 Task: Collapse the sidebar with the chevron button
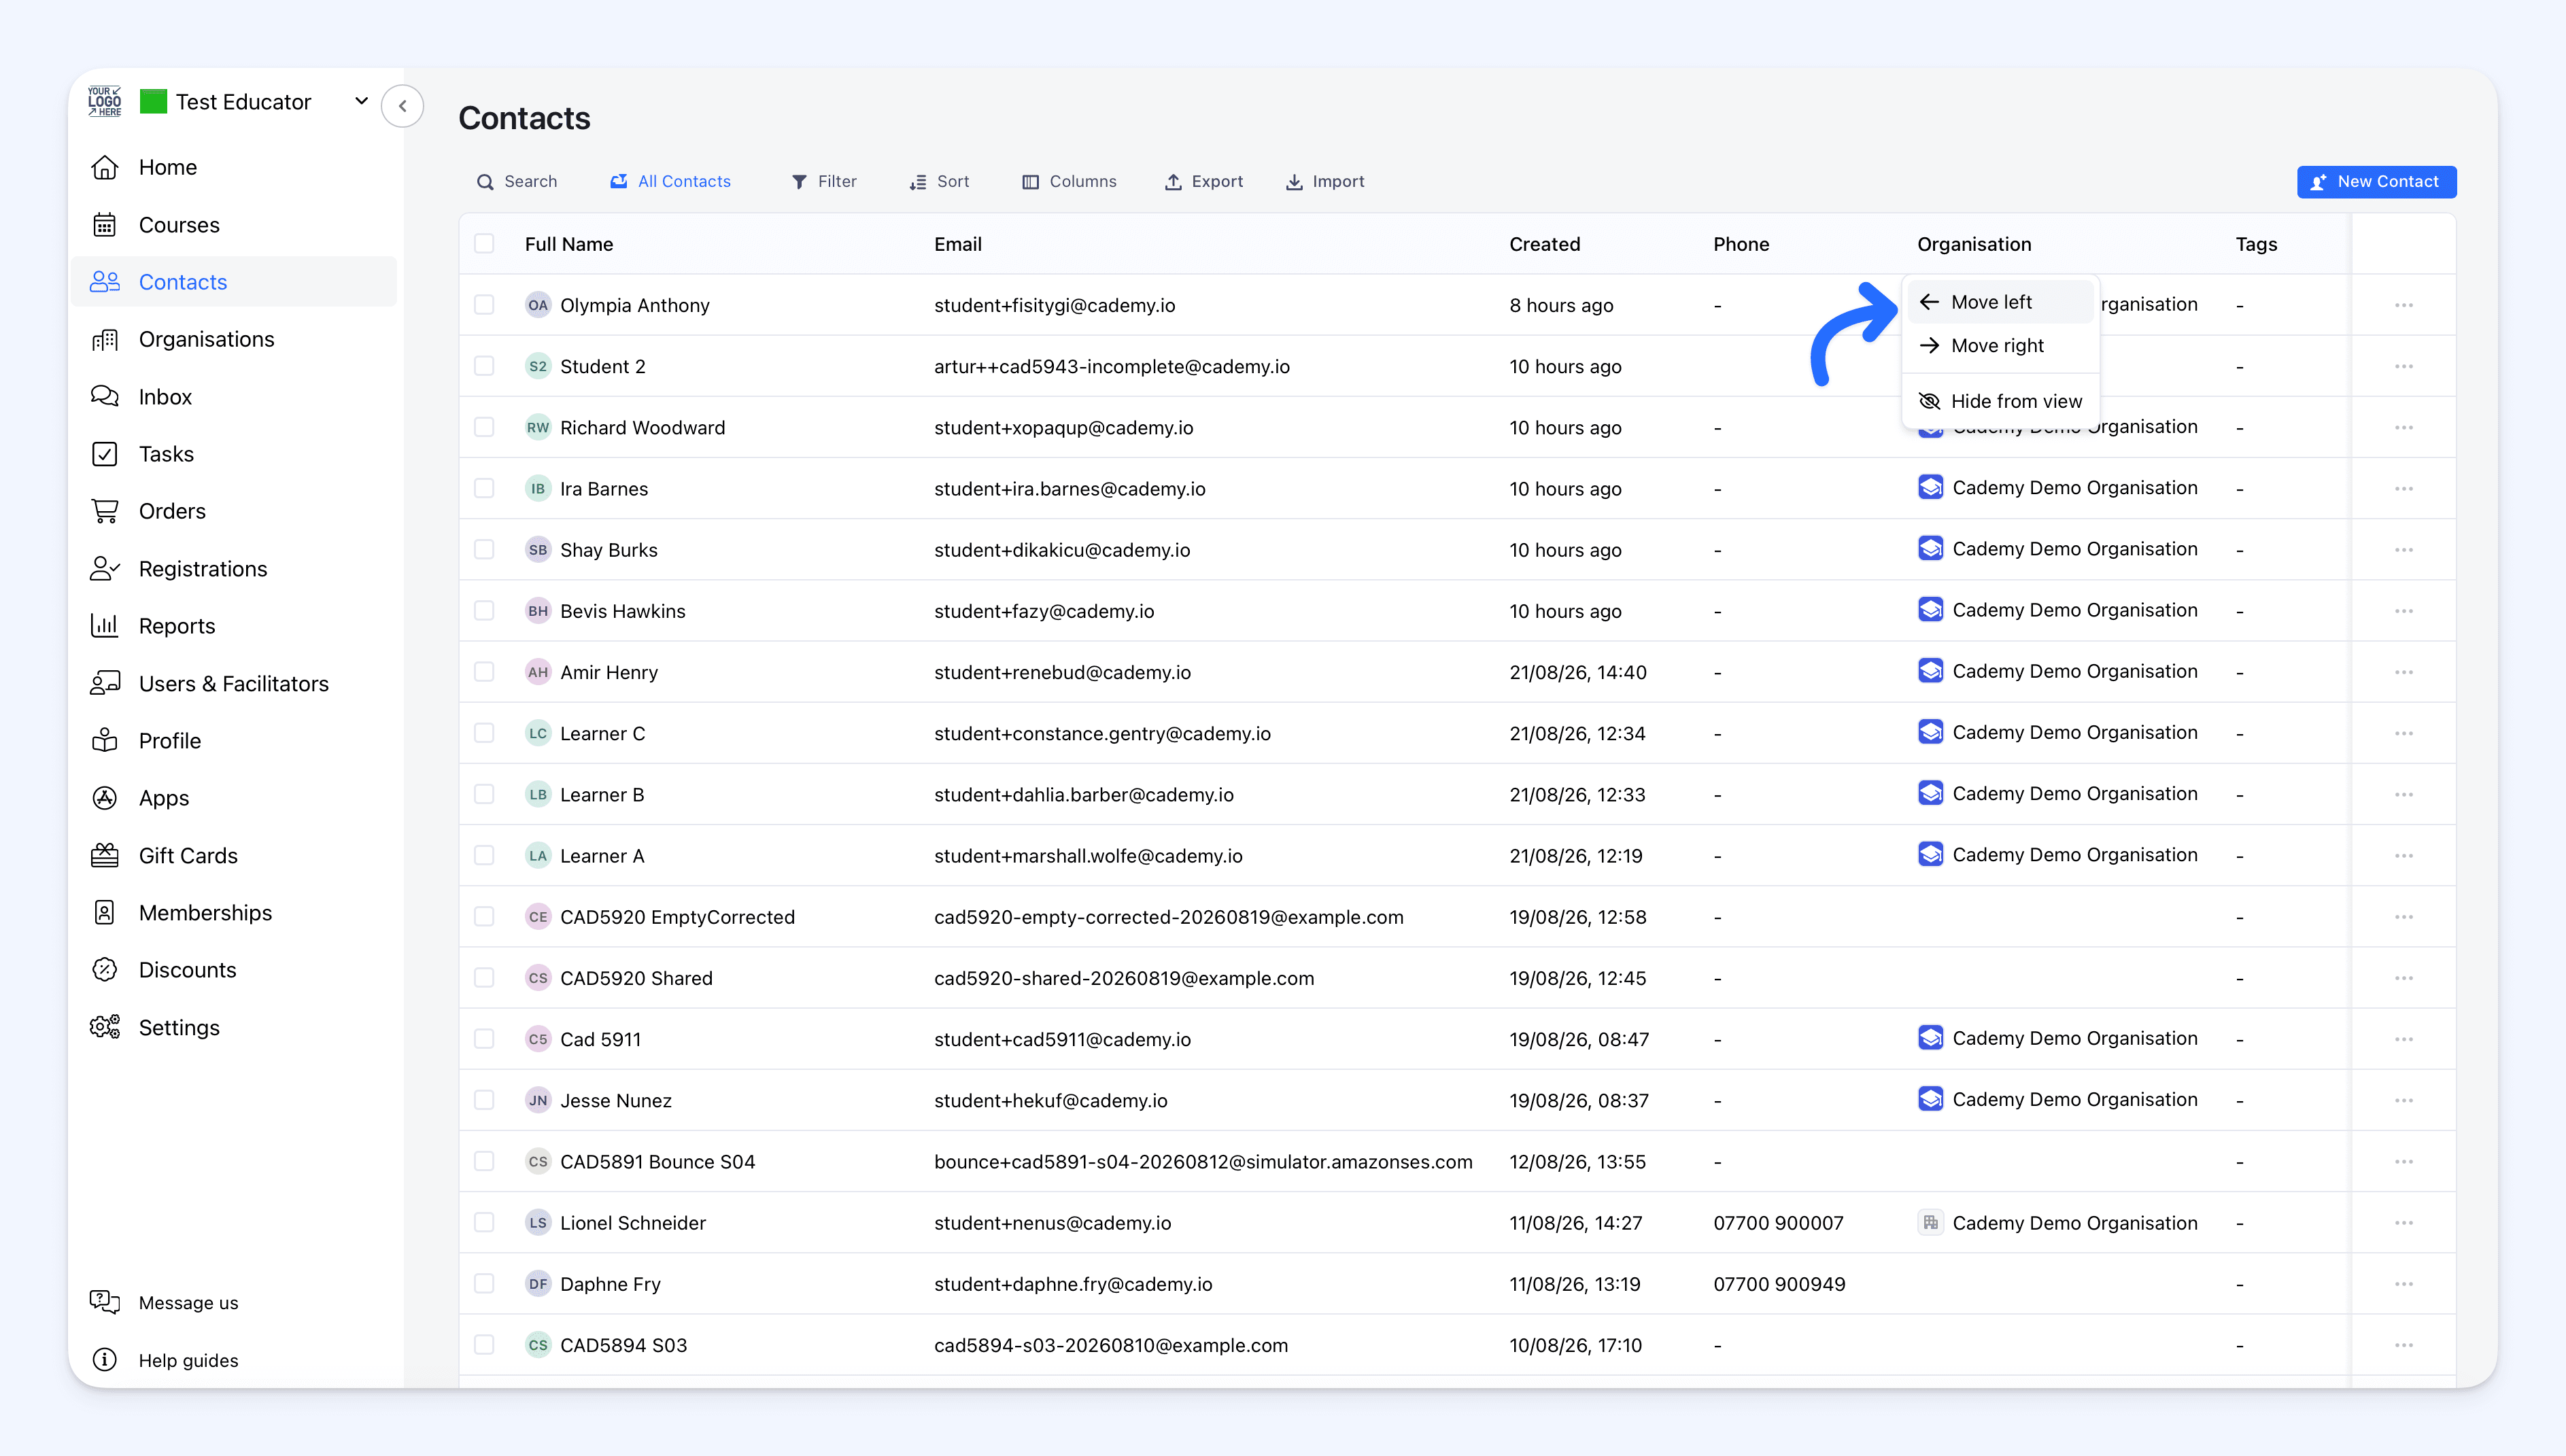click(402, 106)
